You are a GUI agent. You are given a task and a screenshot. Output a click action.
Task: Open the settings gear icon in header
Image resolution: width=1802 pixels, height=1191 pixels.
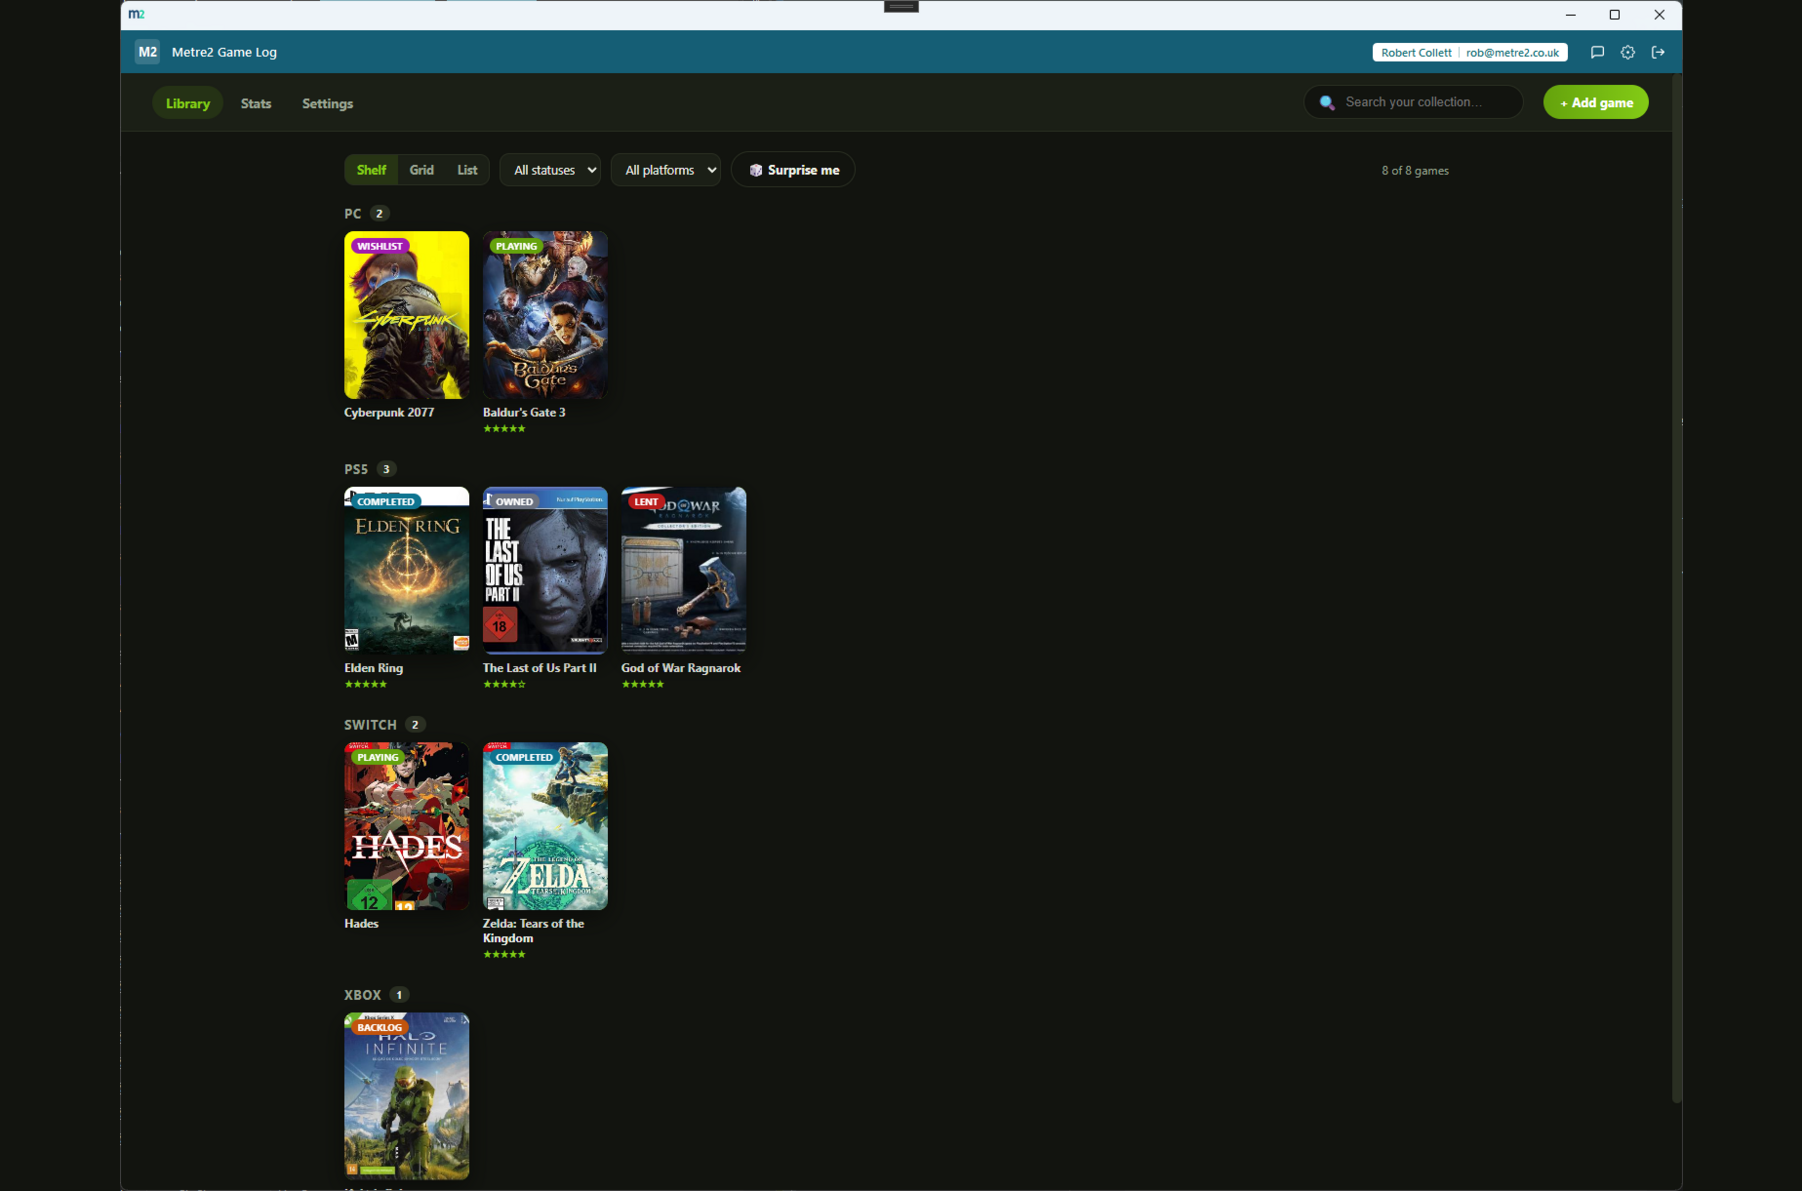click(x=1628, y=52)
